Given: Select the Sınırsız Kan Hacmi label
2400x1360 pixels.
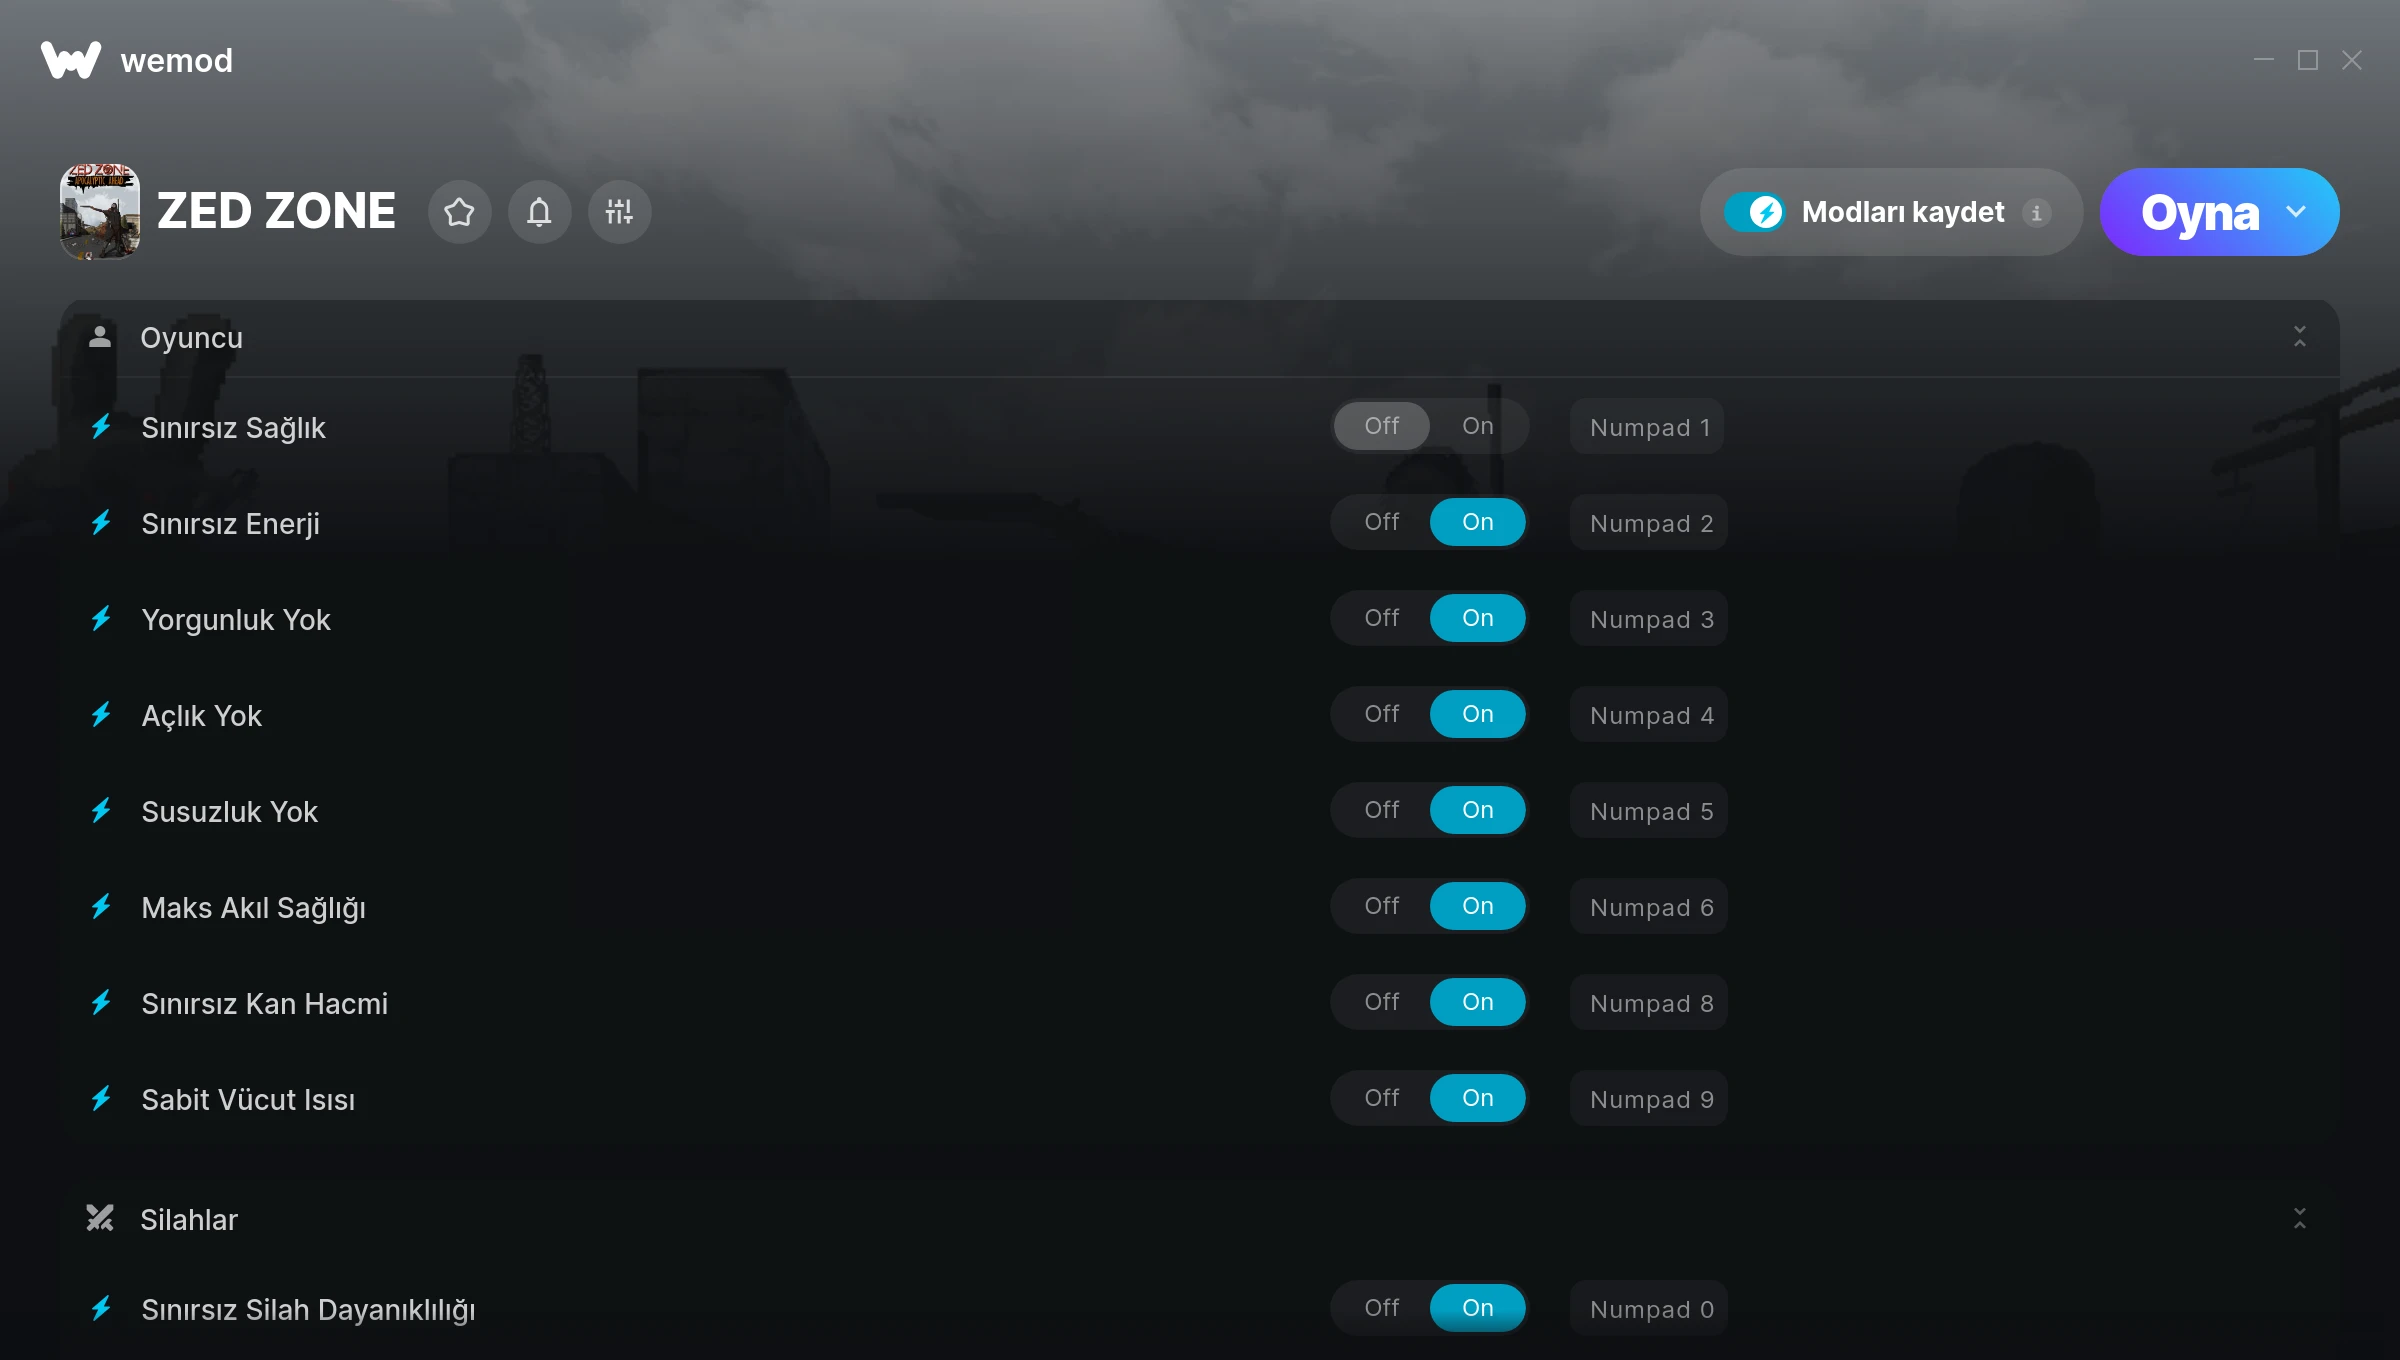Looking at the screenshot, I should pyautogui.click(x=264, y=1004).
